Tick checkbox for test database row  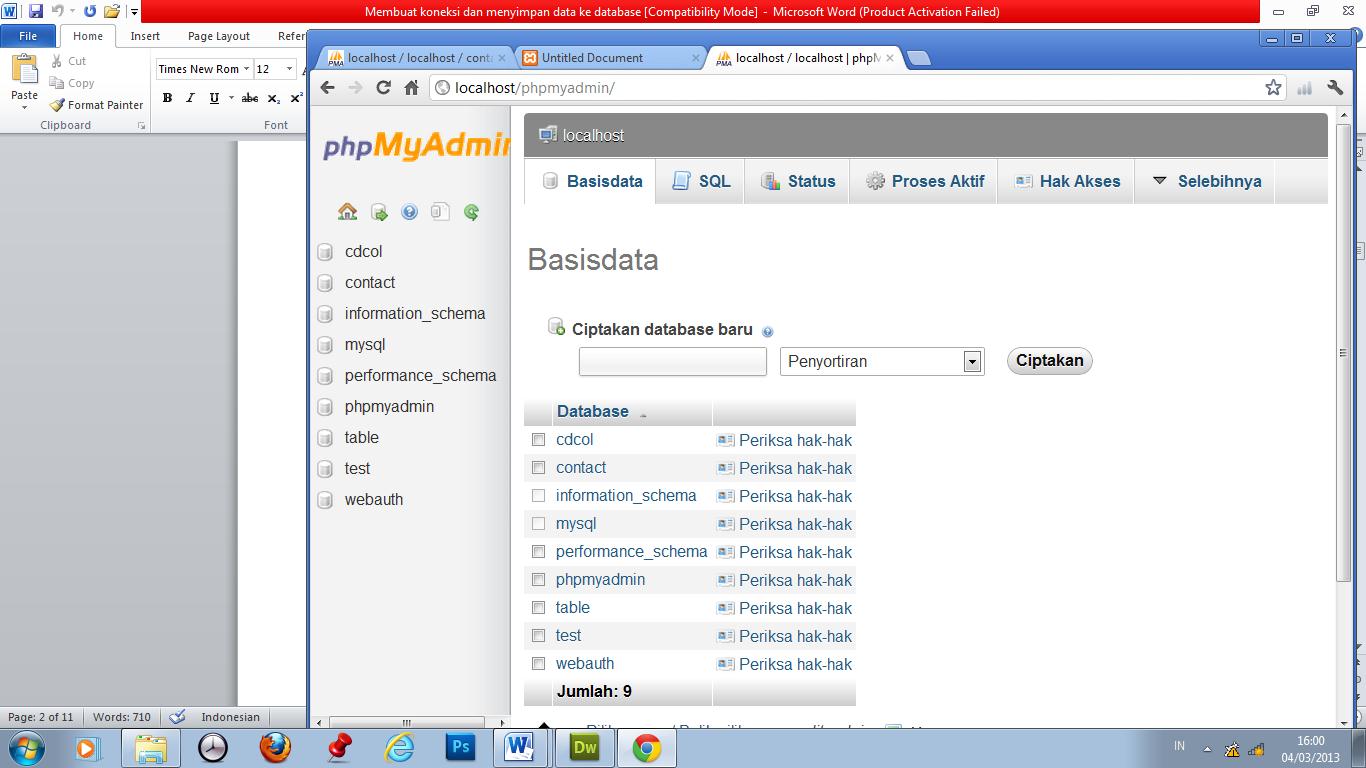tap(539, 636)
